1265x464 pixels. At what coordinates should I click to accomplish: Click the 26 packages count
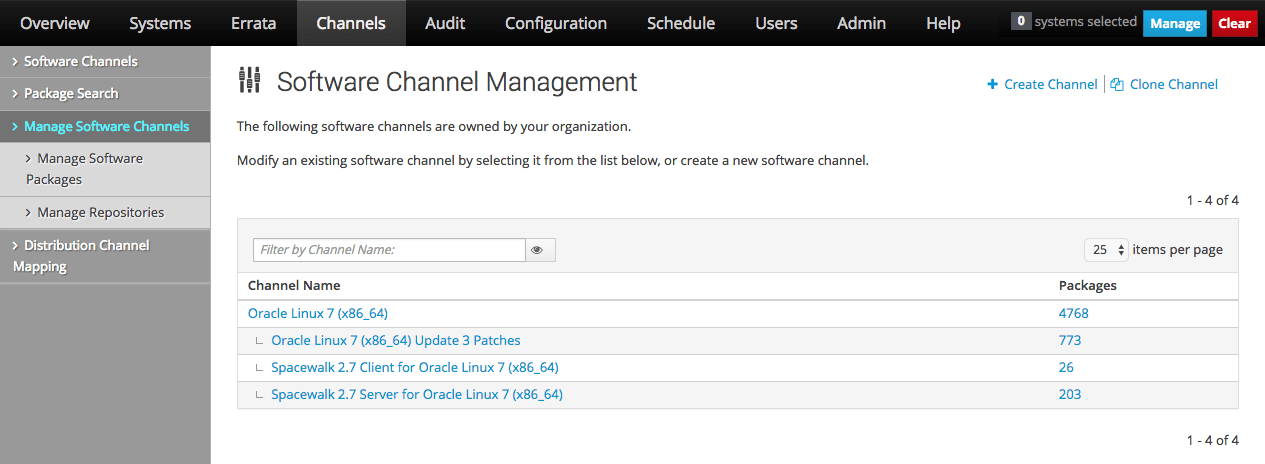click(1066, 368)
